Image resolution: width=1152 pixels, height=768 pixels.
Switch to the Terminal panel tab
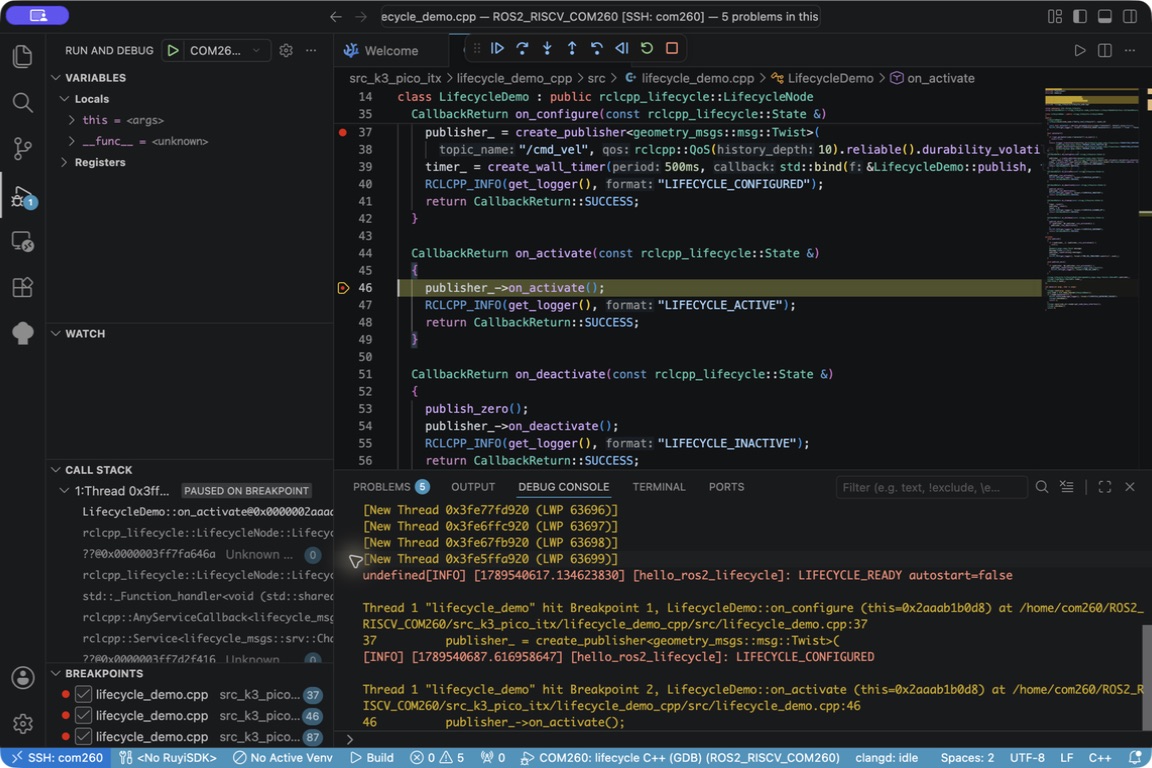pos(658,487)
